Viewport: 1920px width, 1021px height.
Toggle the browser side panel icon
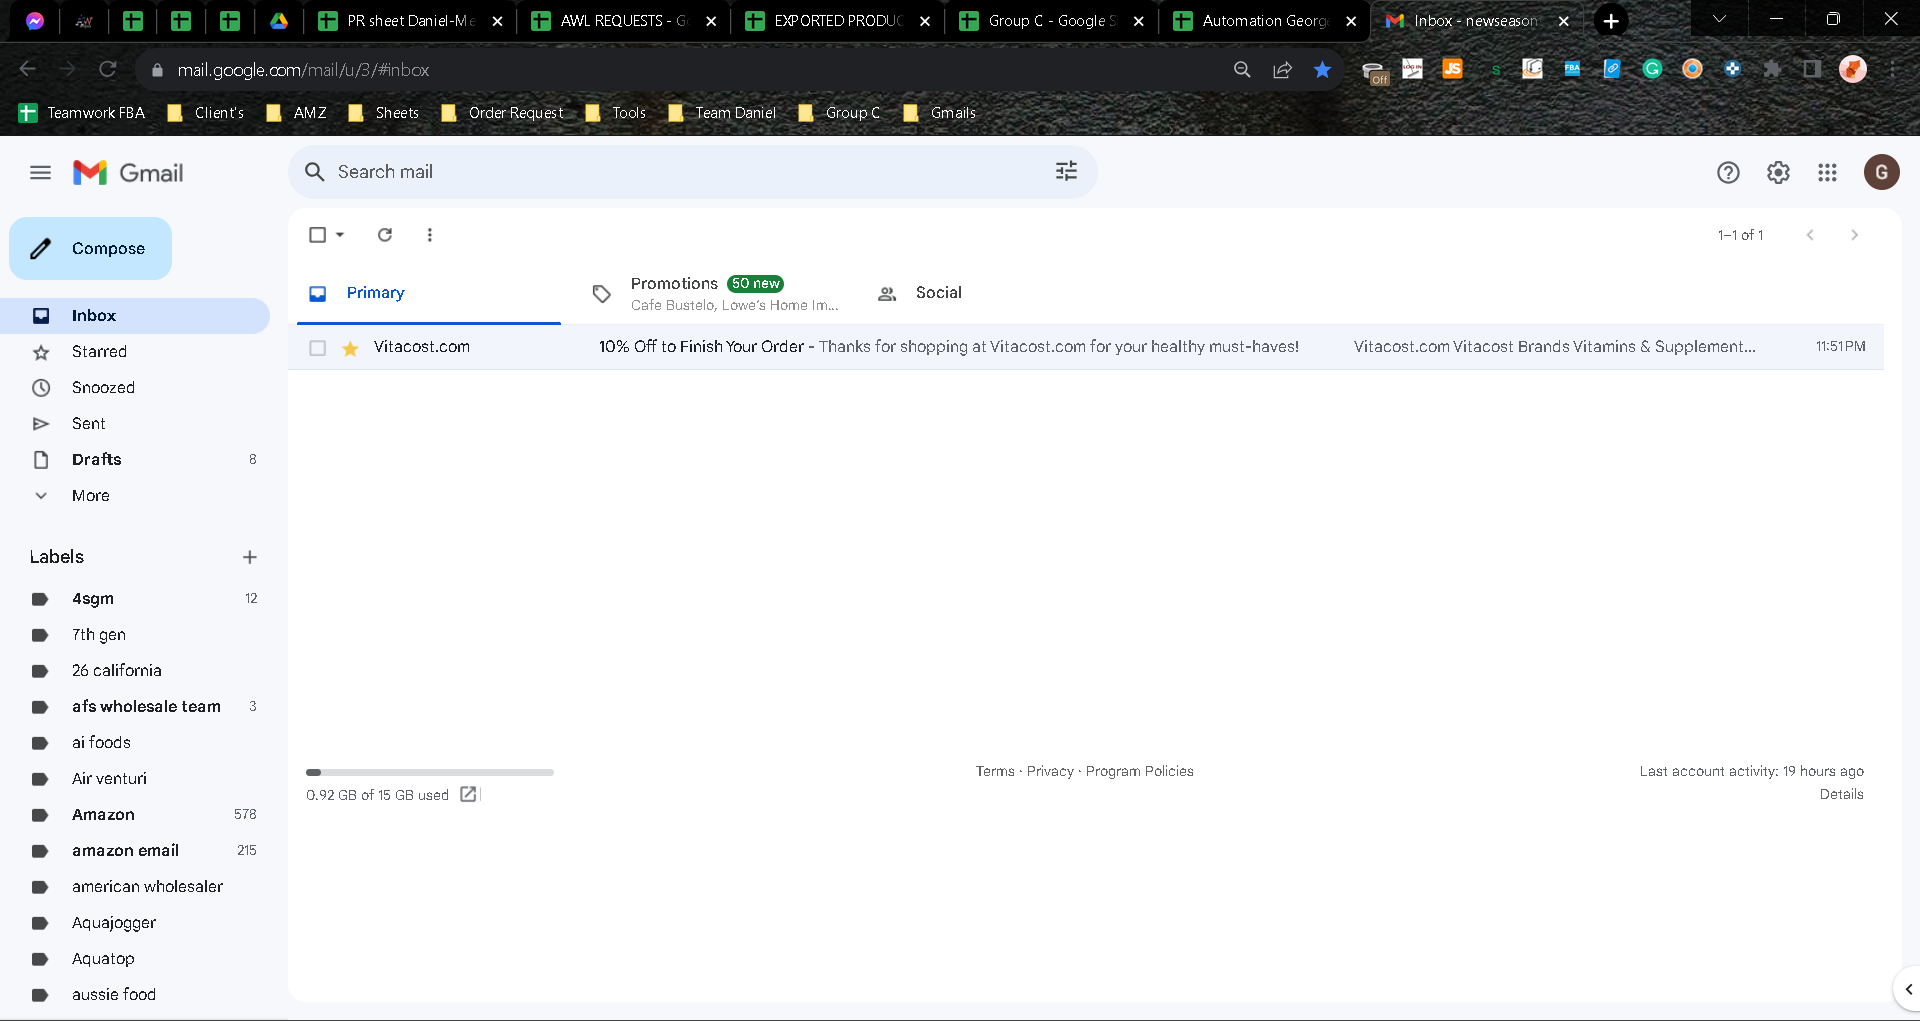pos(1812,69)
